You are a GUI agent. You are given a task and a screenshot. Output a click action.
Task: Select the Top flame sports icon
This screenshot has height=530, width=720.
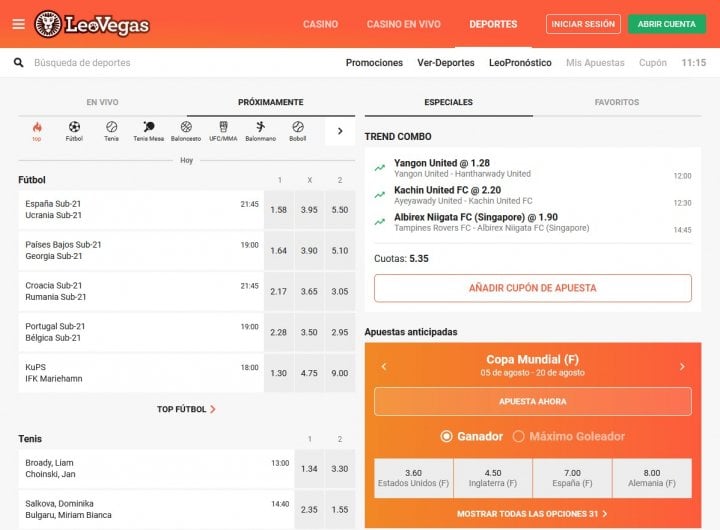pyautogui.click(x=37, y=131)
